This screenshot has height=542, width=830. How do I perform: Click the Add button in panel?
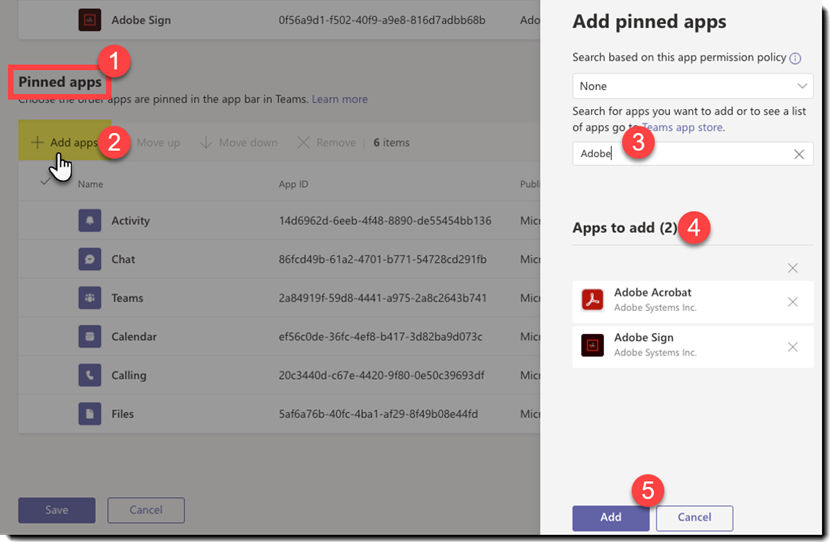(x=611, y=518)
